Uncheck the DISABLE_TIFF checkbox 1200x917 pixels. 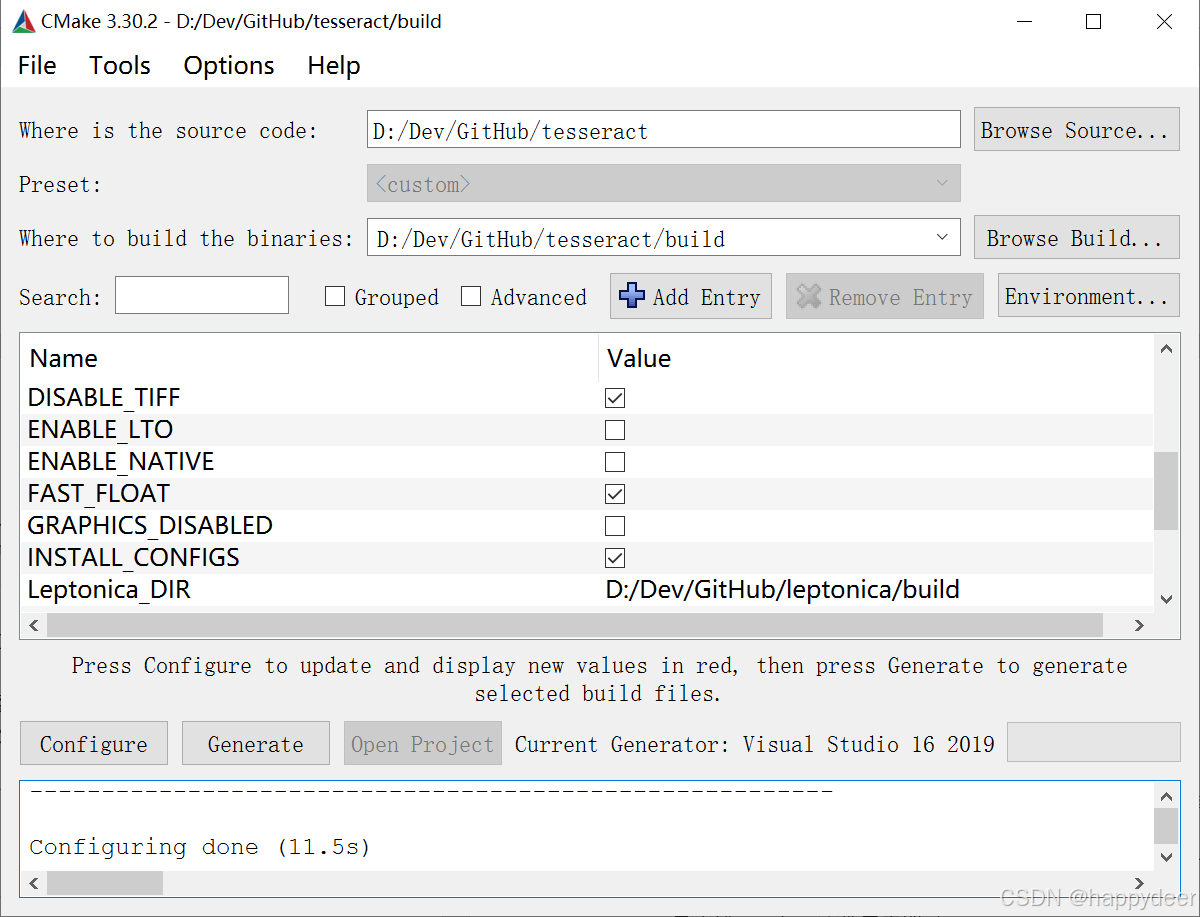pos(615,398)
